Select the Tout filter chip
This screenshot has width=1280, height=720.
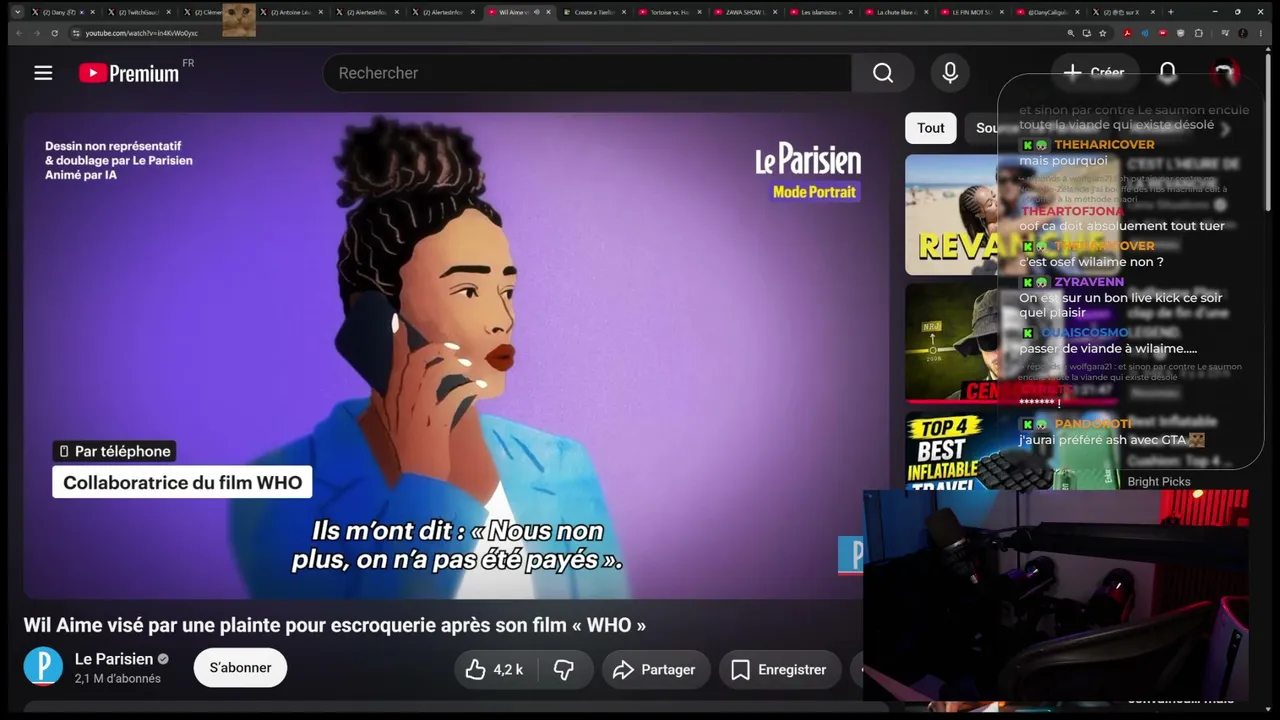pos(931,128)
